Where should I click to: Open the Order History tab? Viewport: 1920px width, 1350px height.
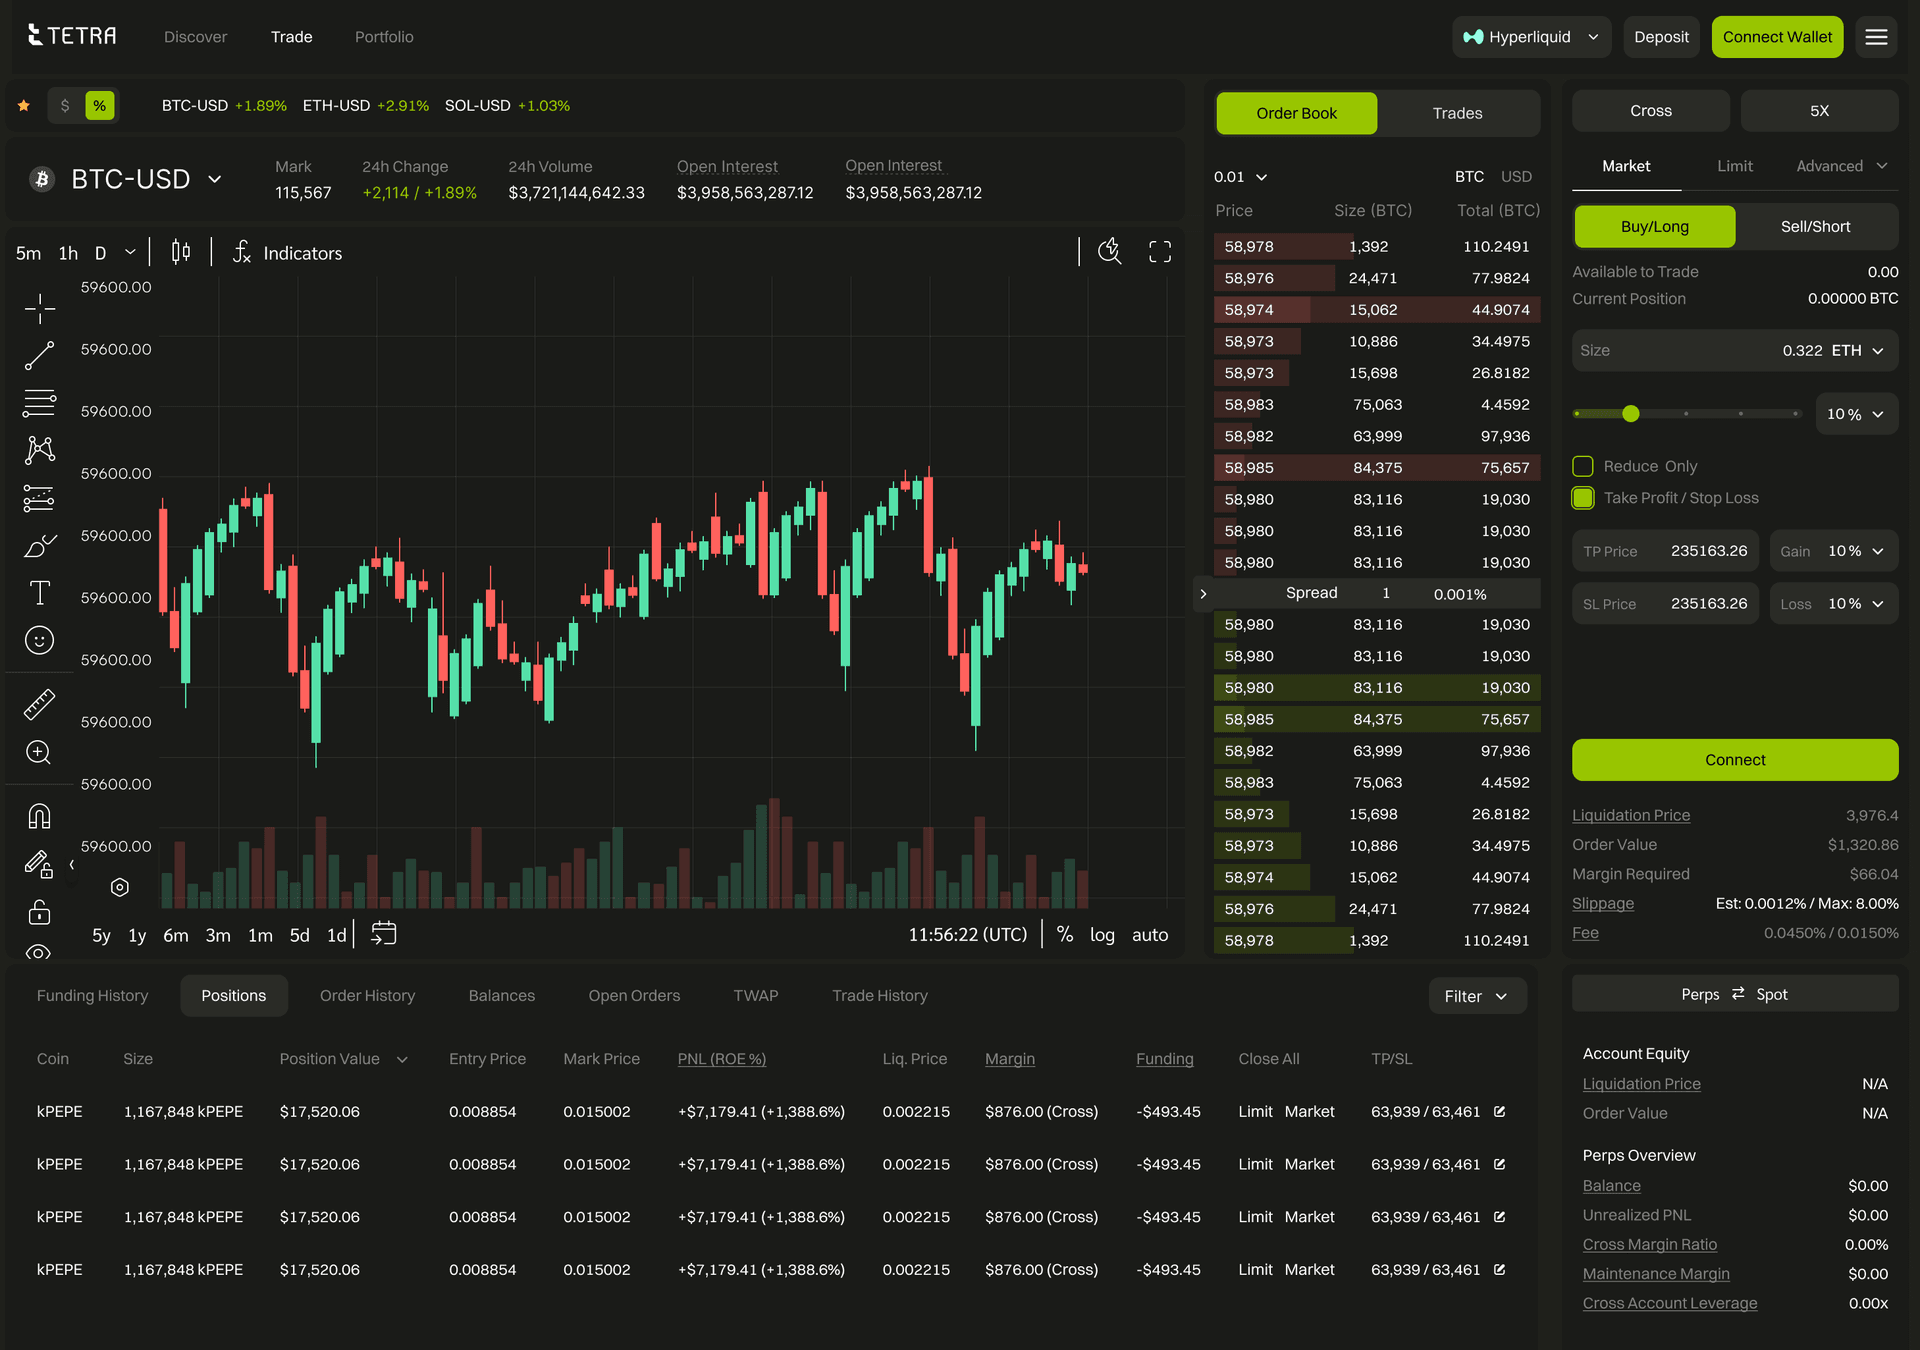(367, 995)
